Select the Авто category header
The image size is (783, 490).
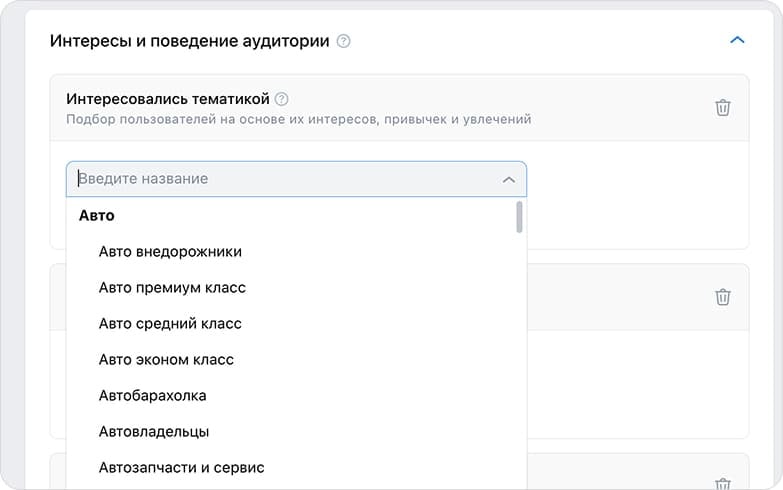[97, 215]
